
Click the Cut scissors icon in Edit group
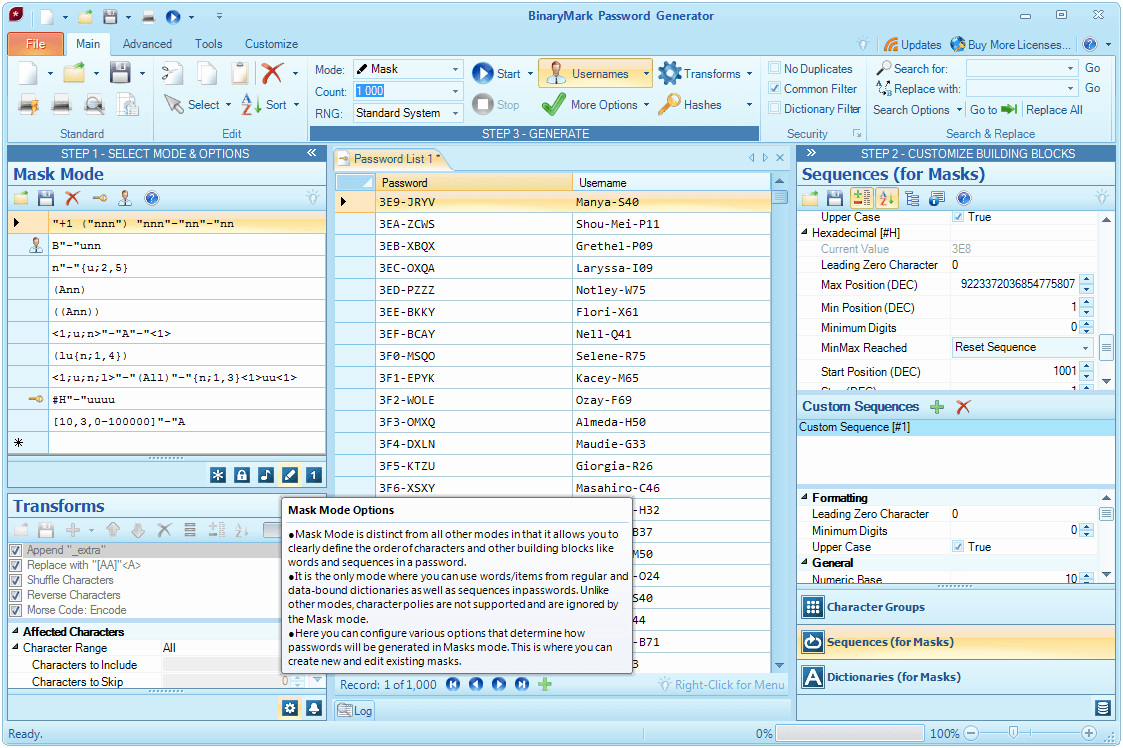click(x=173, y=74)
